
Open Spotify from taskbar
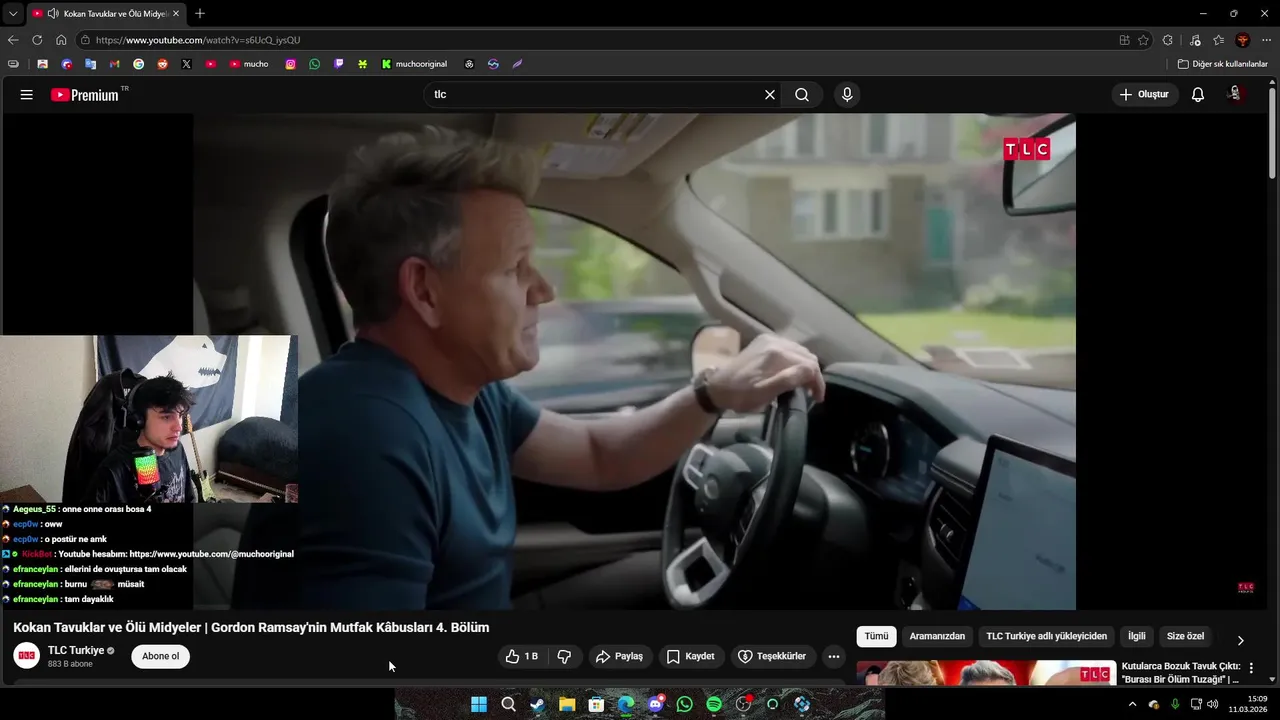point(714,704)
